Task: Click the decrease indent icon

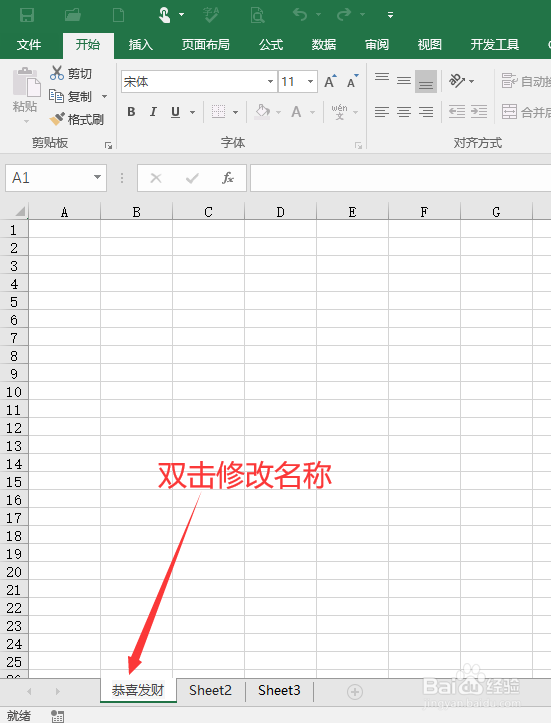Action: [457, 112]
